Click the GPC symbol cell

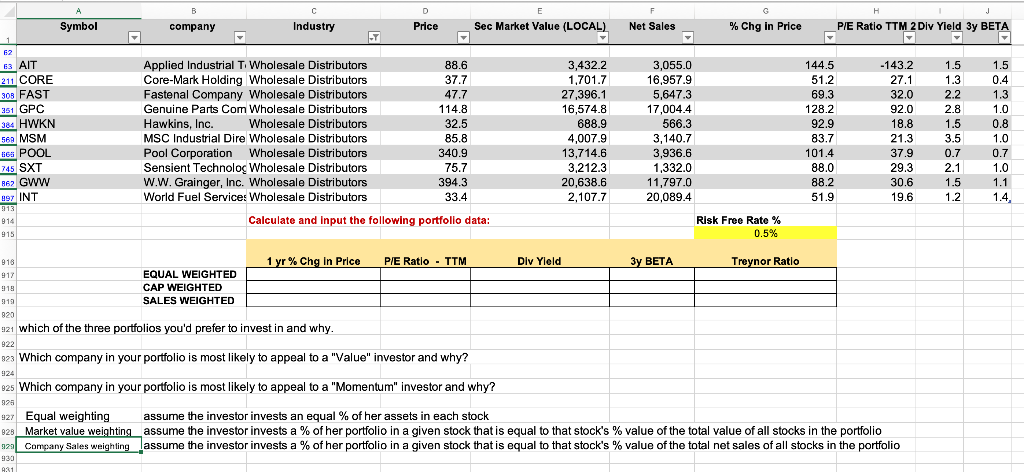[79, 109]
